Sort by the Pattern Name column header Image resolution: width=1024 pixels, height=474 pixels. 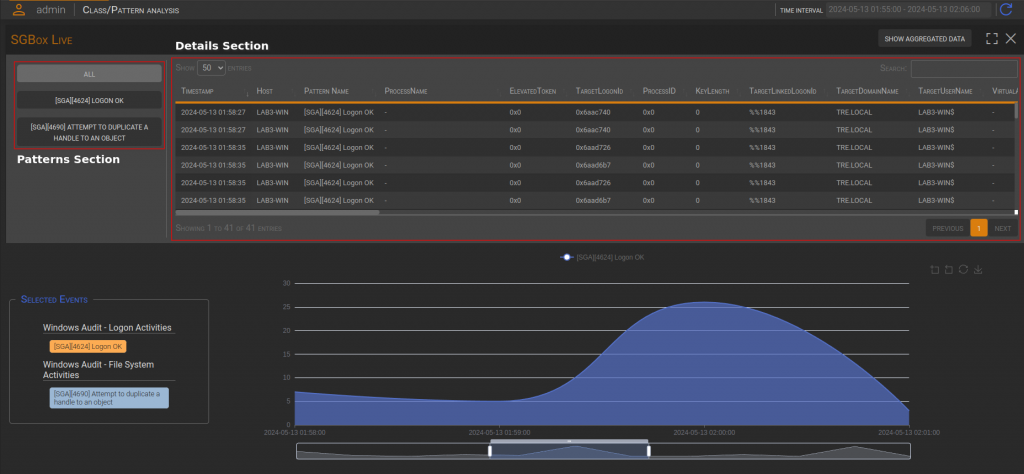326,91
